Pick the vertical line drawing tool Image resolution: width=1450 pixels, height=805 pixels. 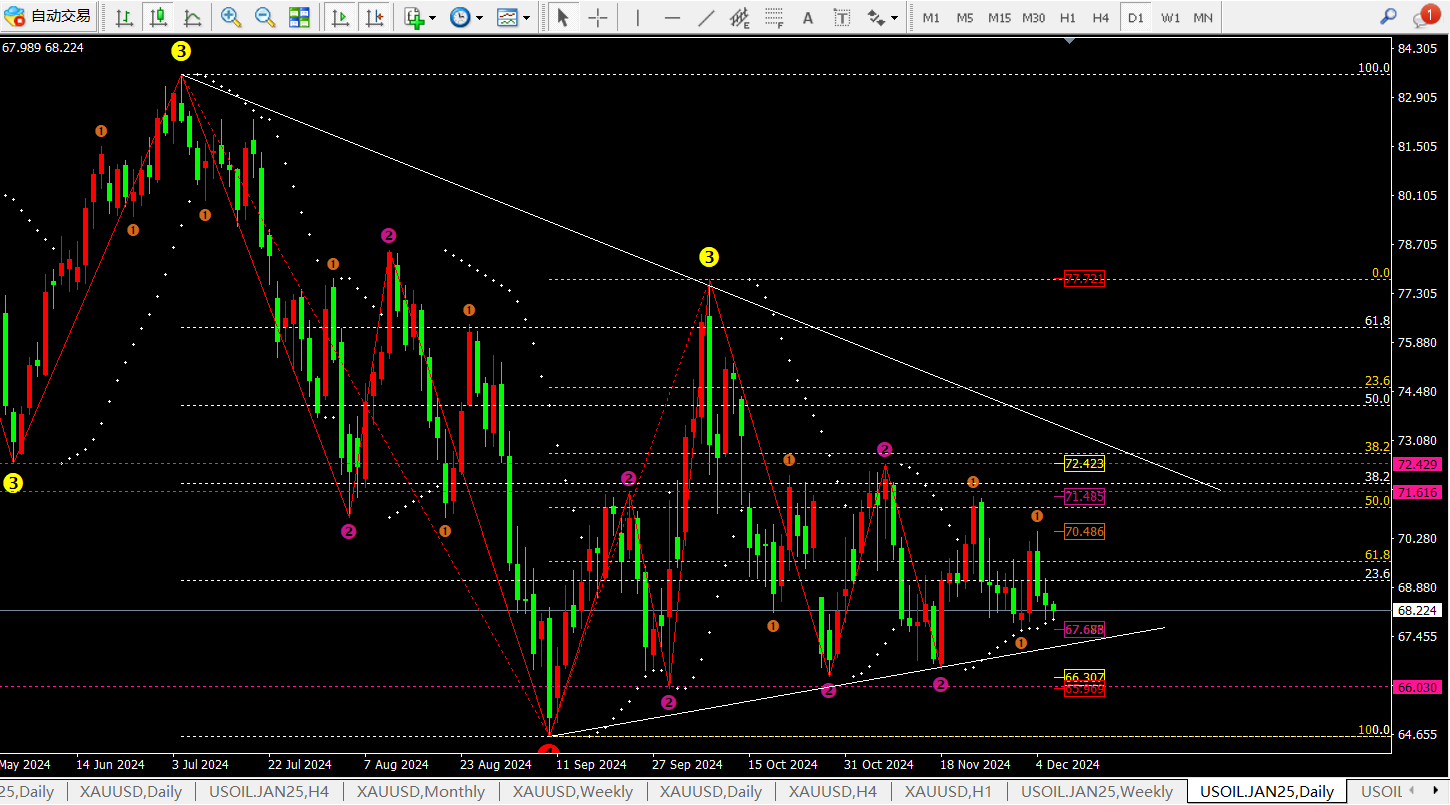pyautogui.click(x=638, y=17)
